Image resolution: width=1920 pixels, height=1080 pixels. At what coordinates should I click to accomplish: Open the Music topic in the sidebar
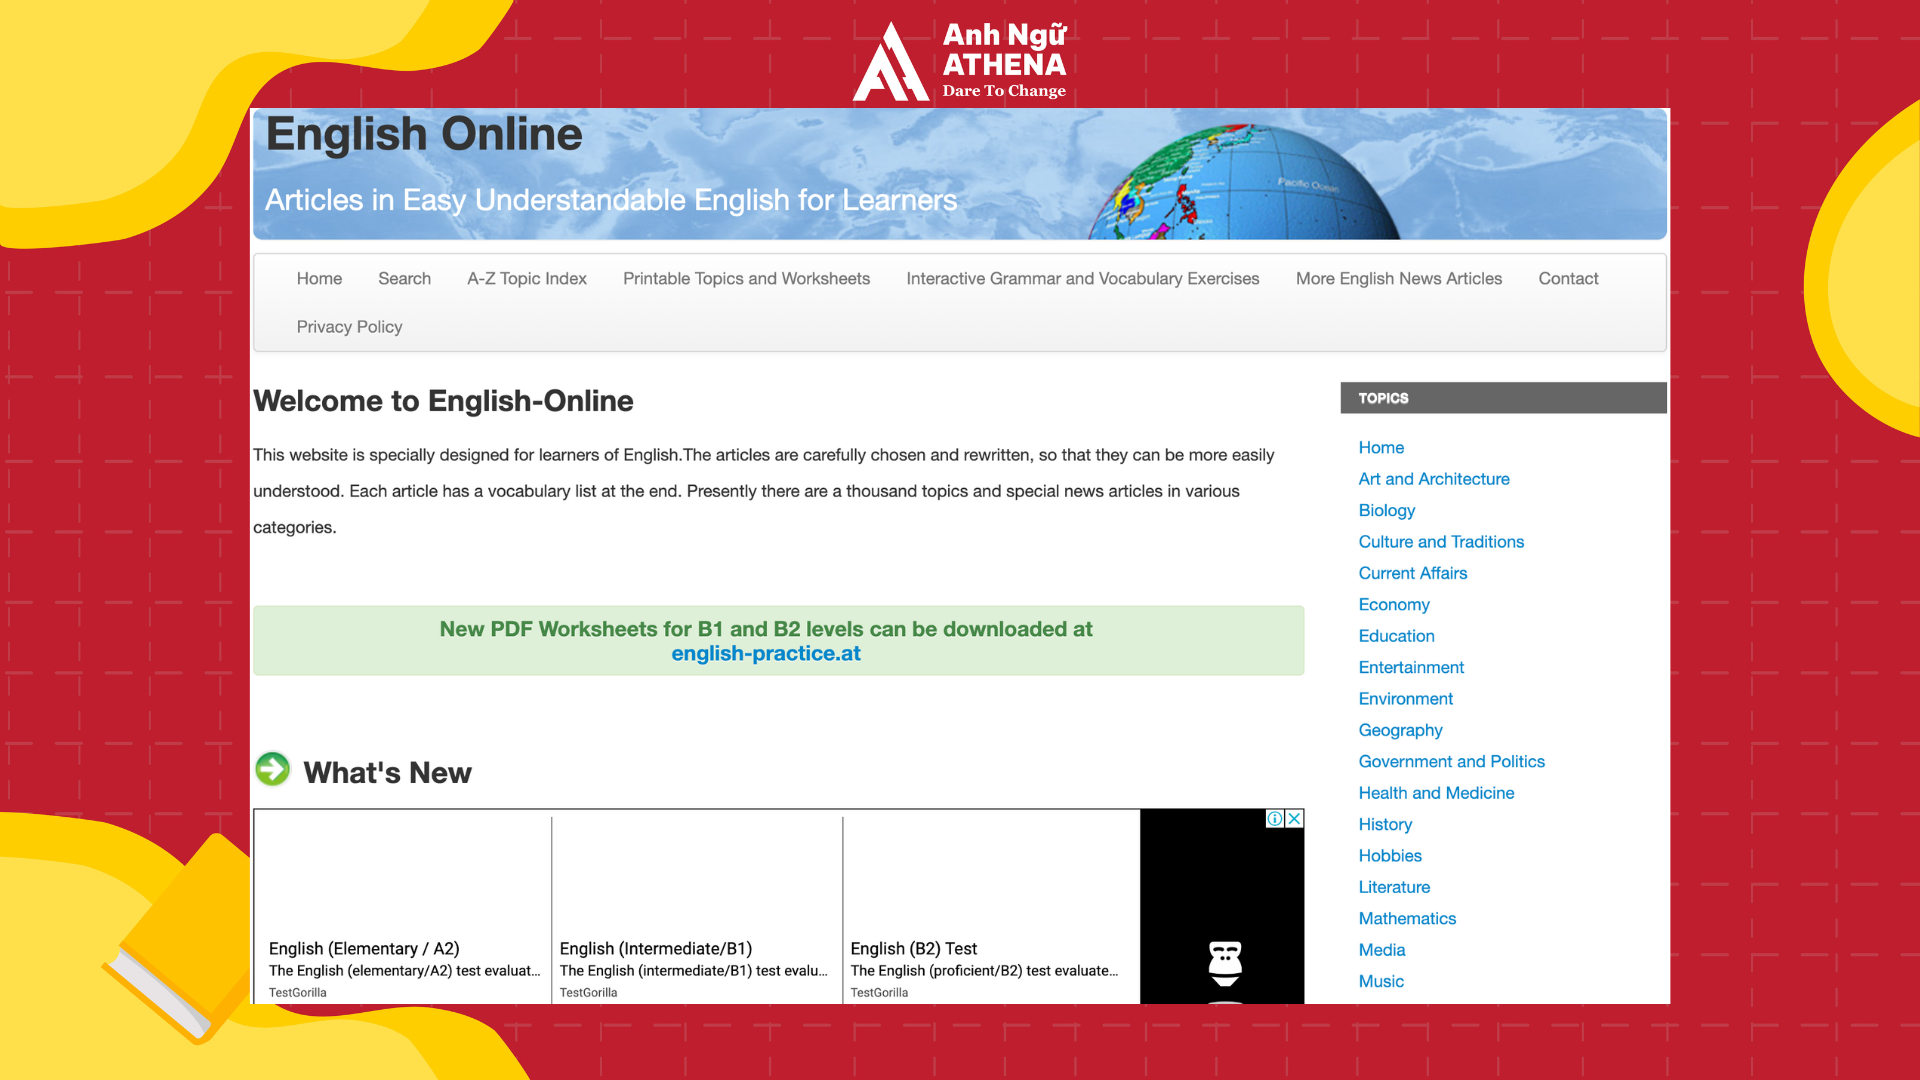[x=1381, y=981]
